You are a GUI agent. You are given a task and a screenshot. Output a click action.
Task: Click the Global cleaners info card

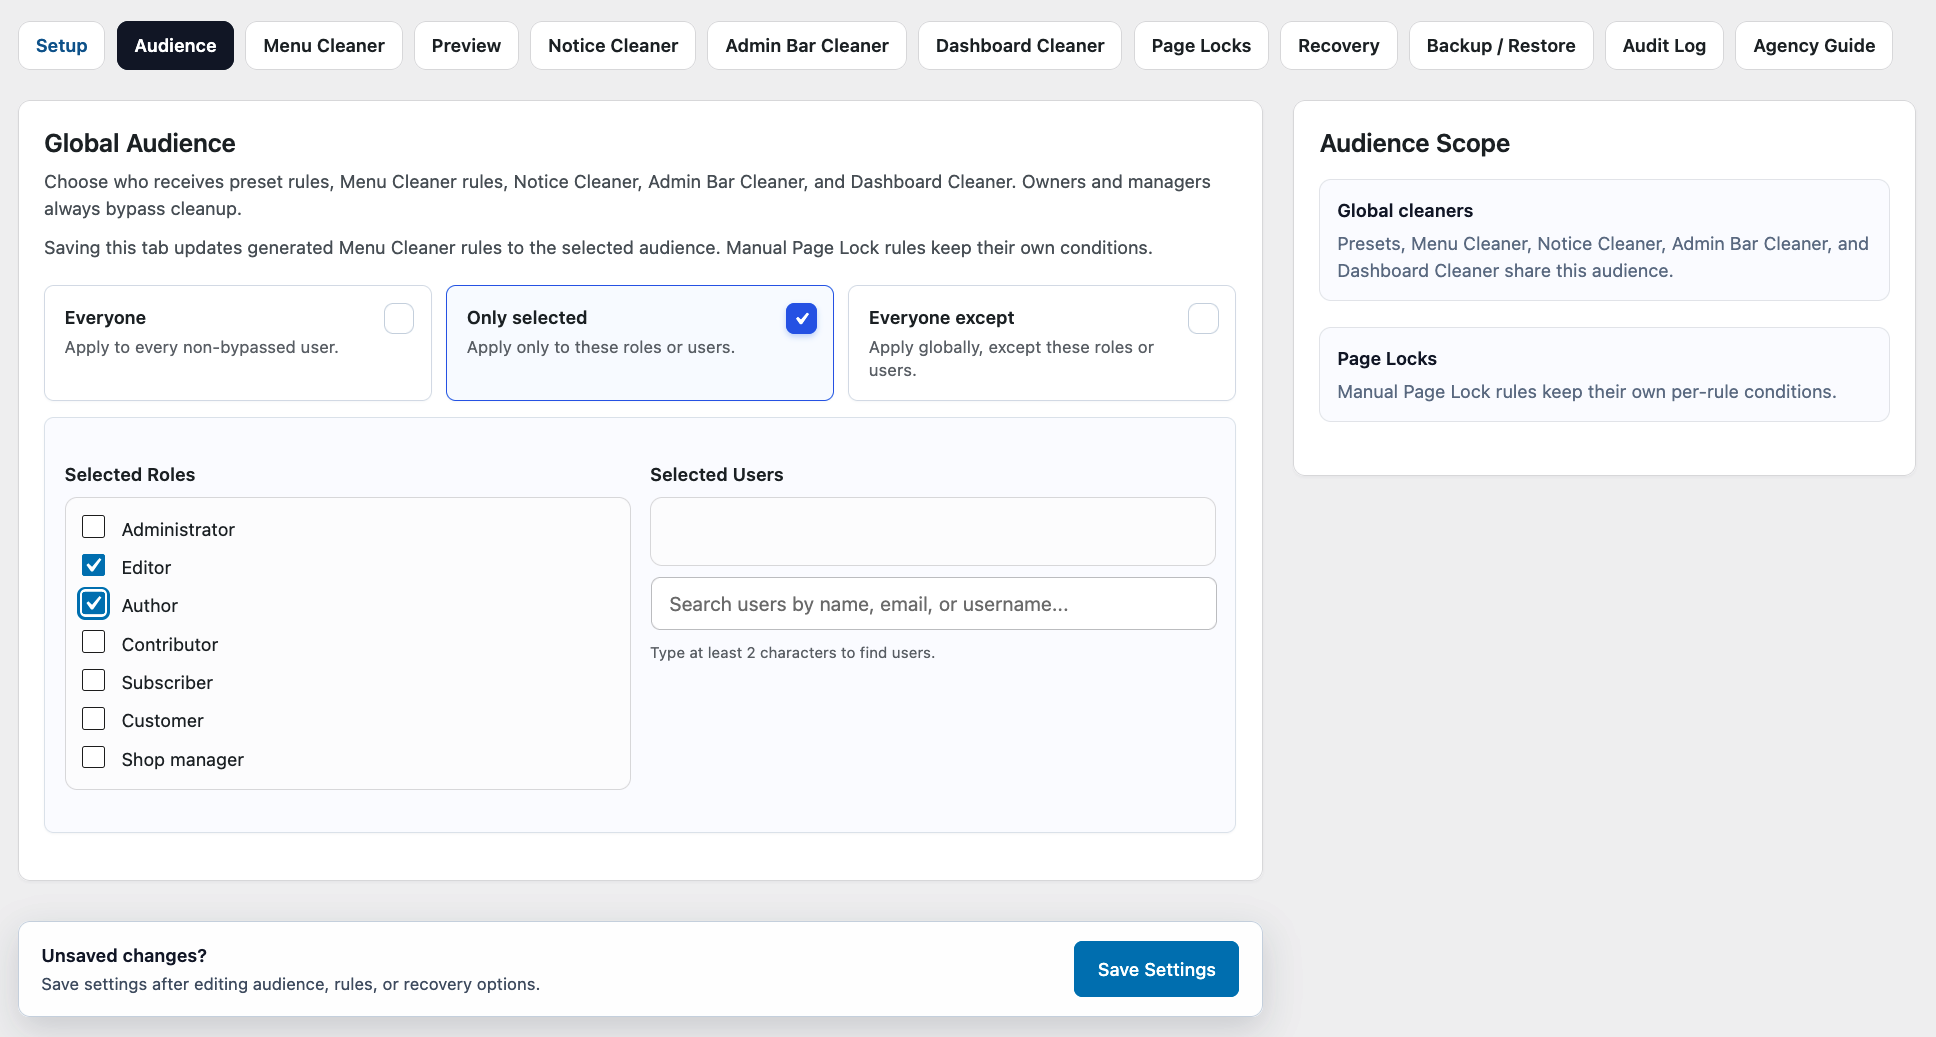(x=1604, y=240)
